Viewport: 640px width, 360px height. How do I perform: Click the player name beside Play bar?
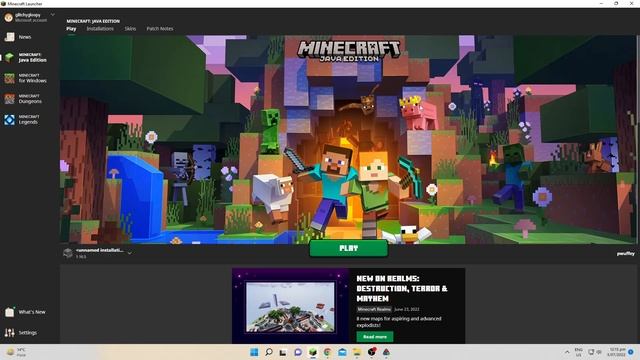point(625,254)
